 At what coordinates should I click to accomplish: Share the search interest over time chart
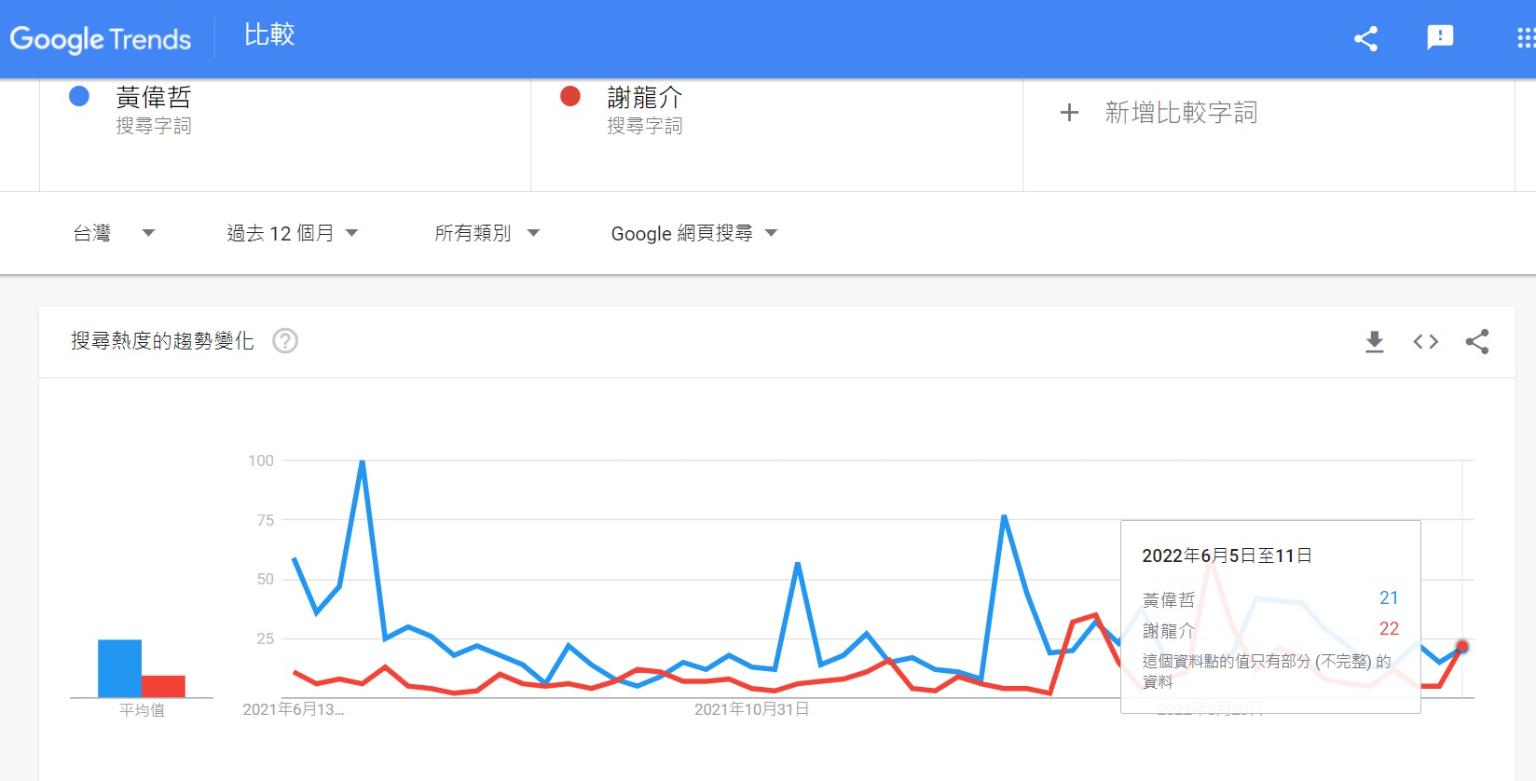[x=1477, y=342]
